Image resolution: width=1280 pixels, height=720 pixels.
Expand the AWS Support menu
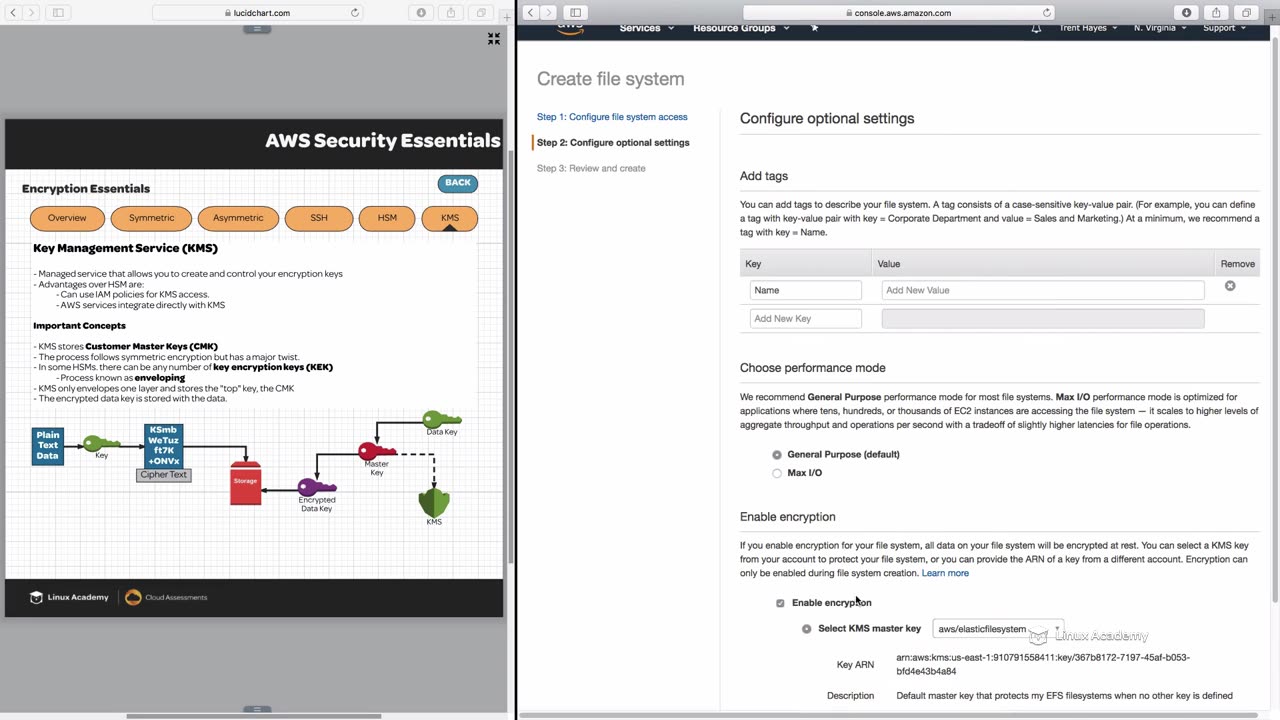1224,28
